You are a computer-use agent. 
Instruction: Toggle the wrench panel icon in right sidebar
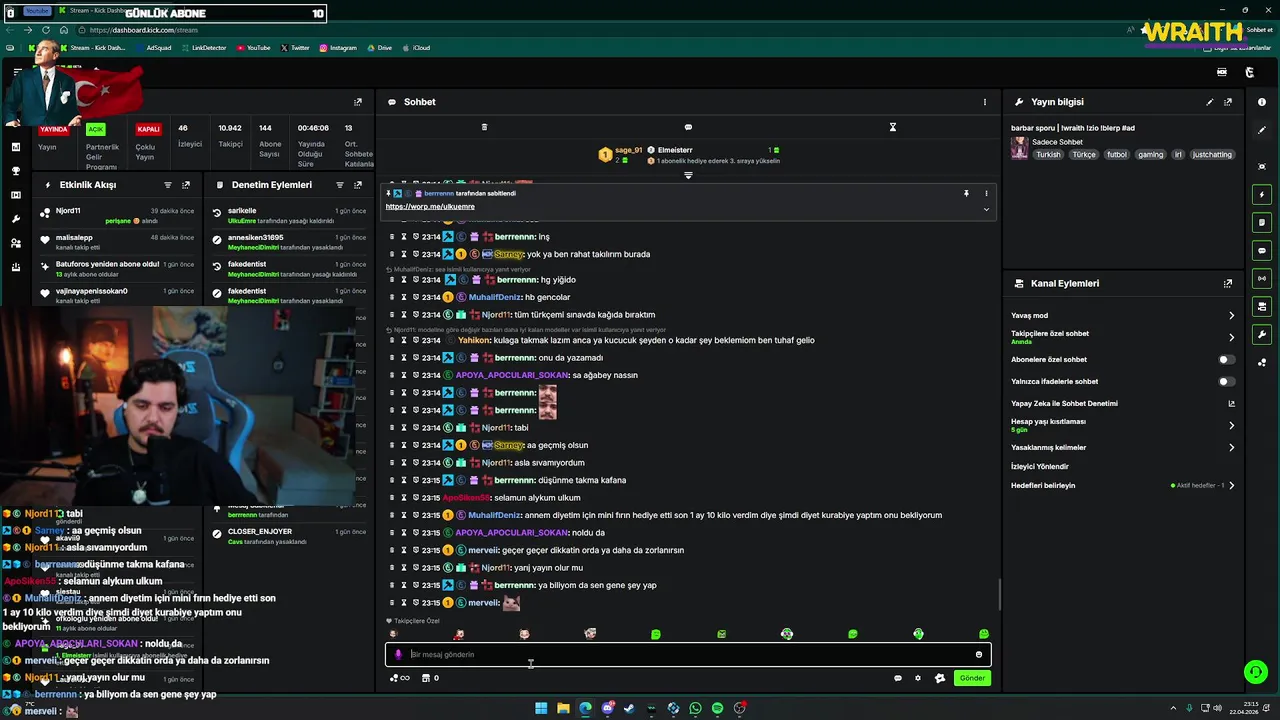(x=1262, y=334)
